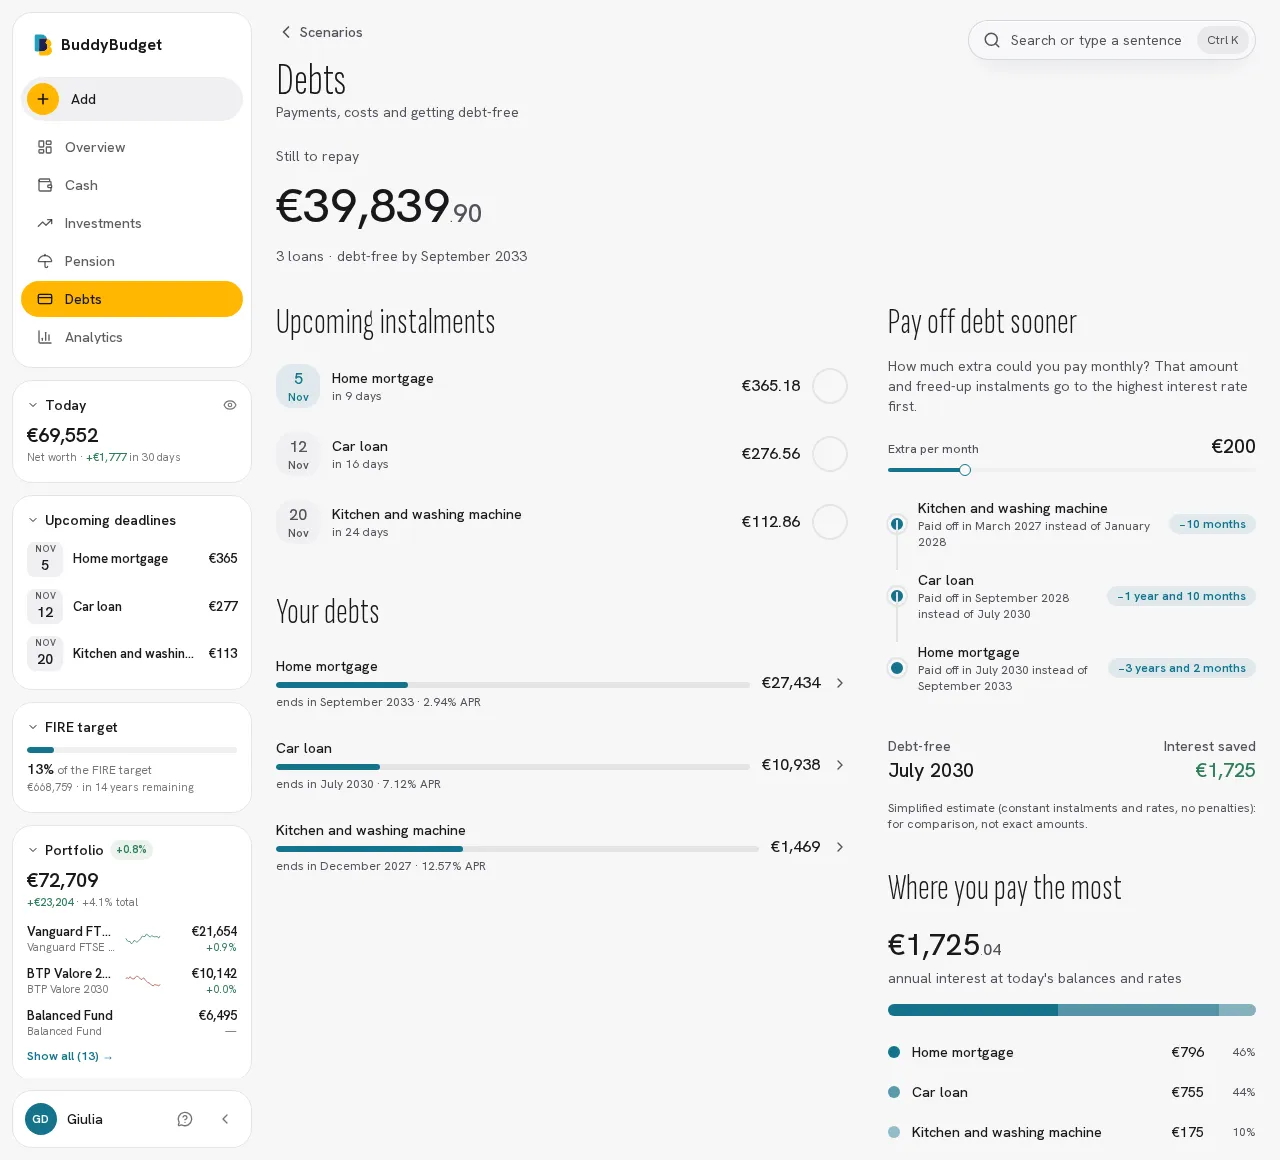
Task: Click the Cash wallet icon
Action: point(45,185)
